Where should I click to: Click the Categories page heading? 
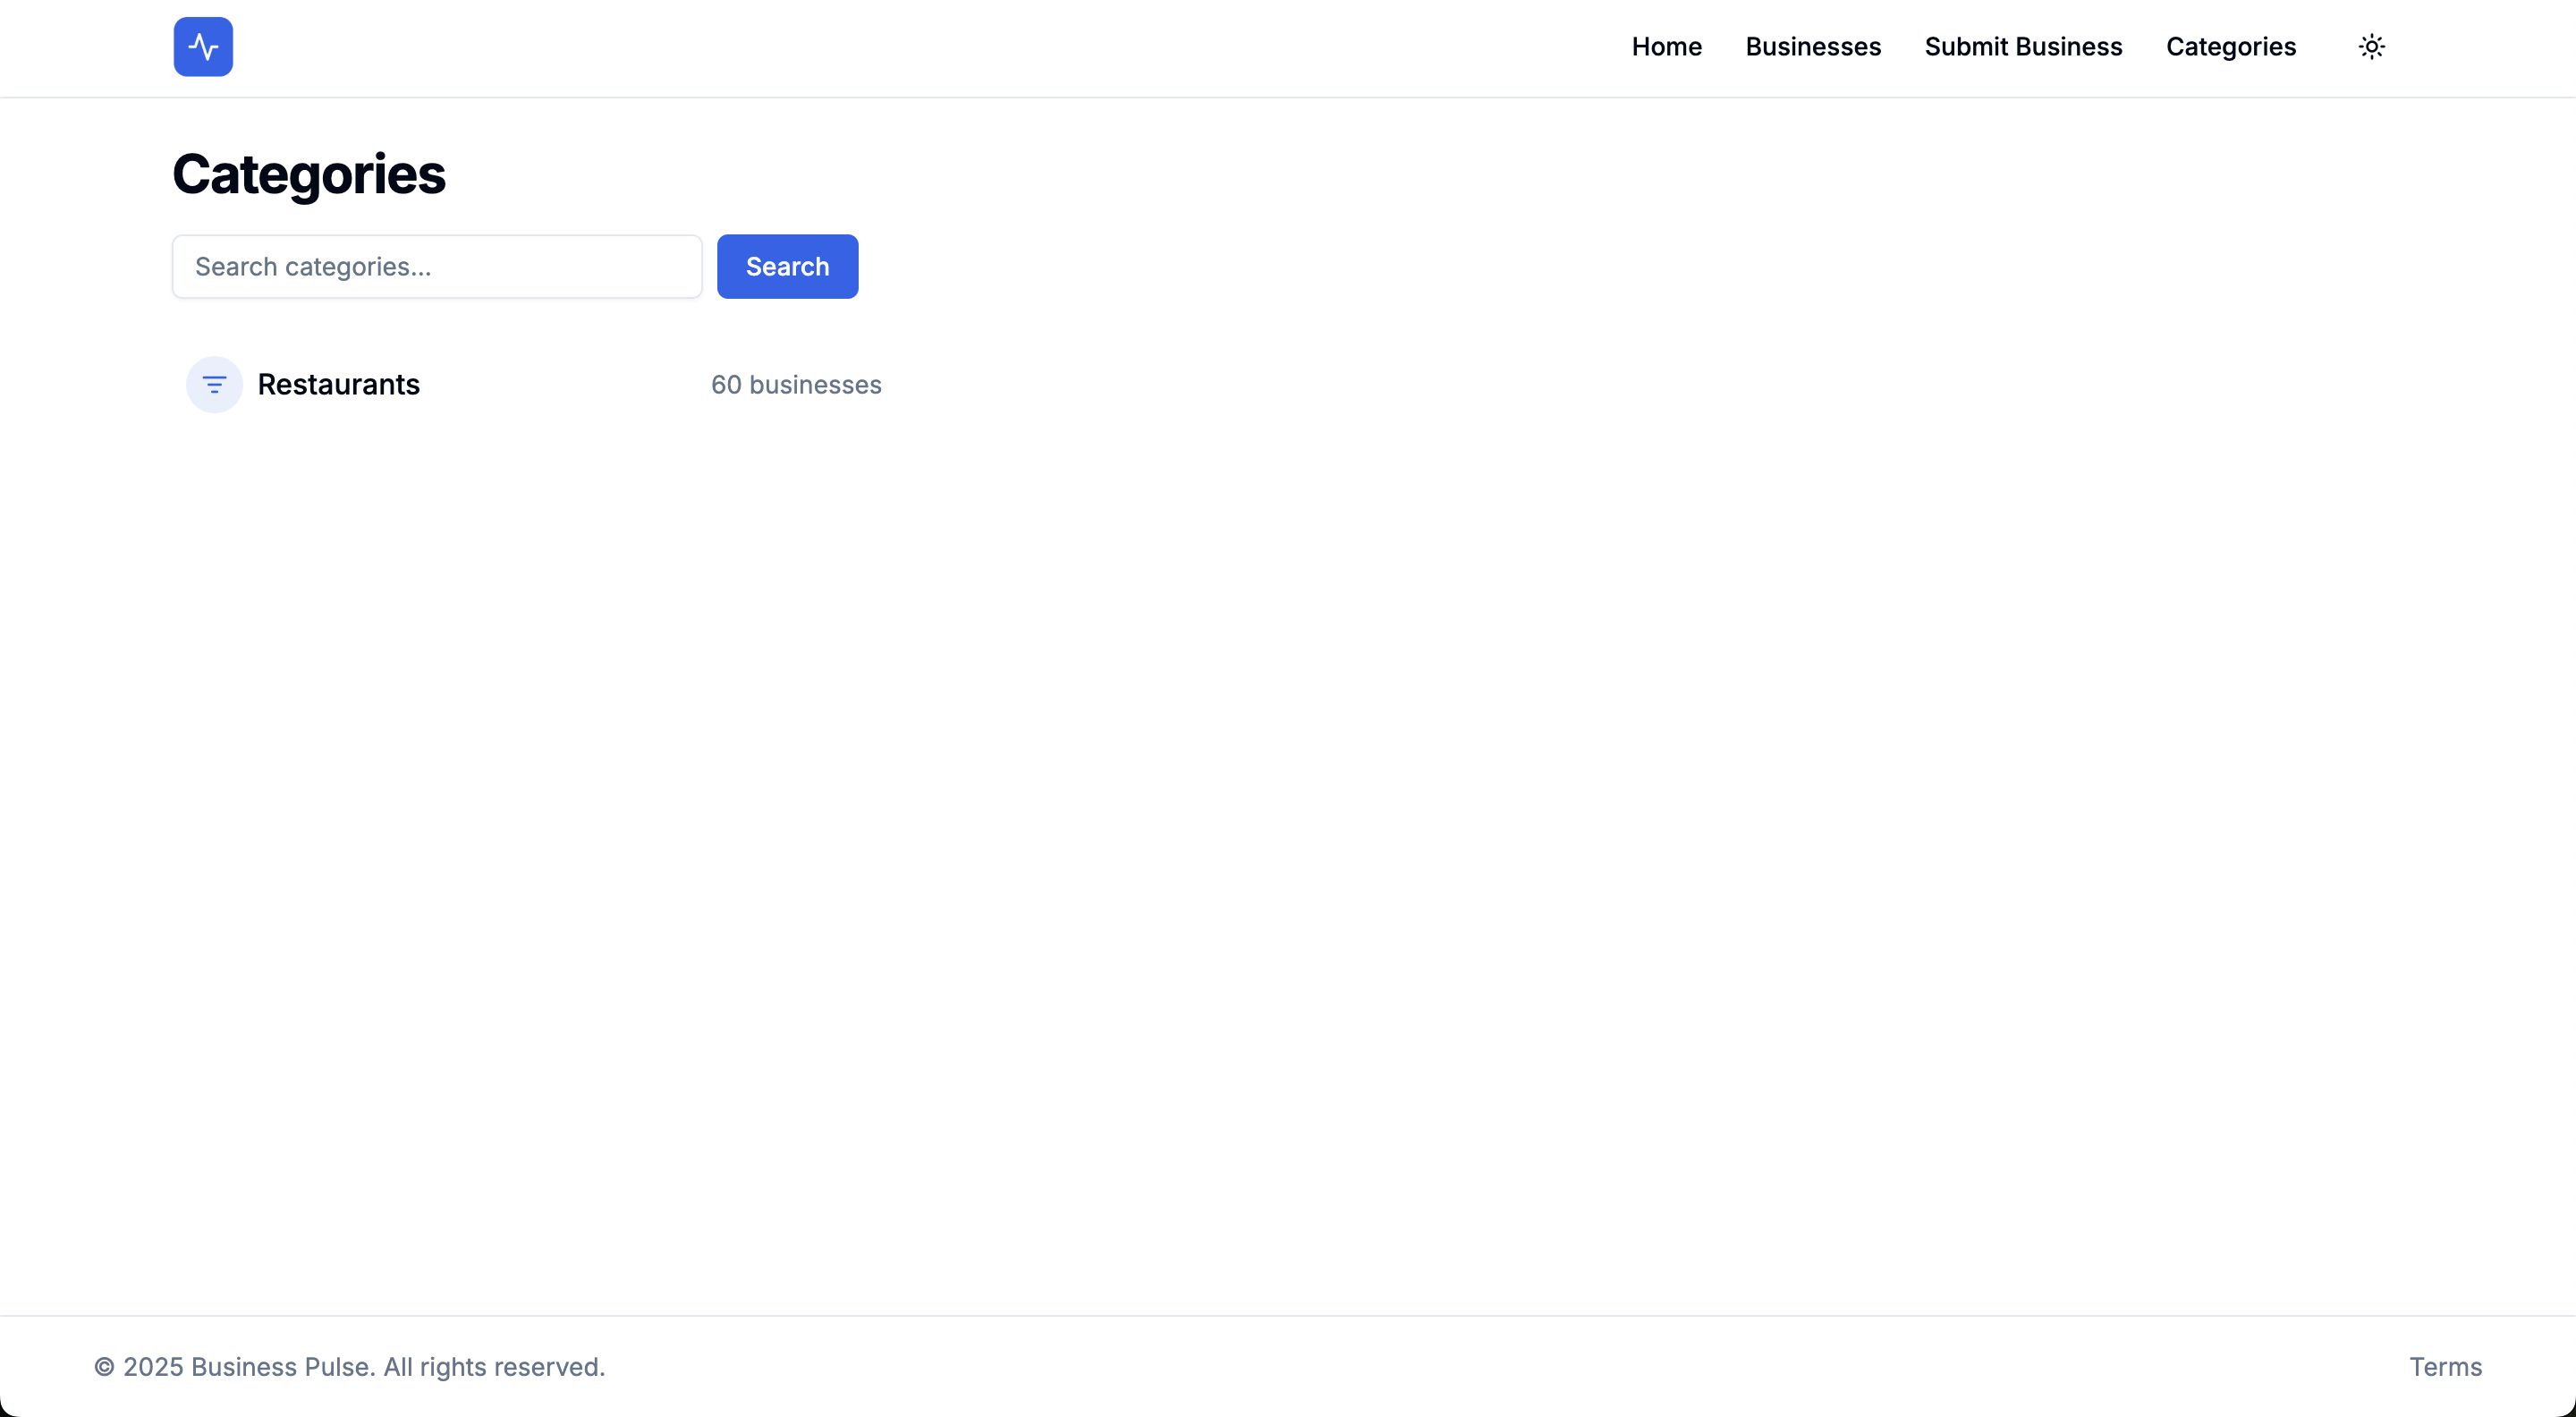click(309, 174)
